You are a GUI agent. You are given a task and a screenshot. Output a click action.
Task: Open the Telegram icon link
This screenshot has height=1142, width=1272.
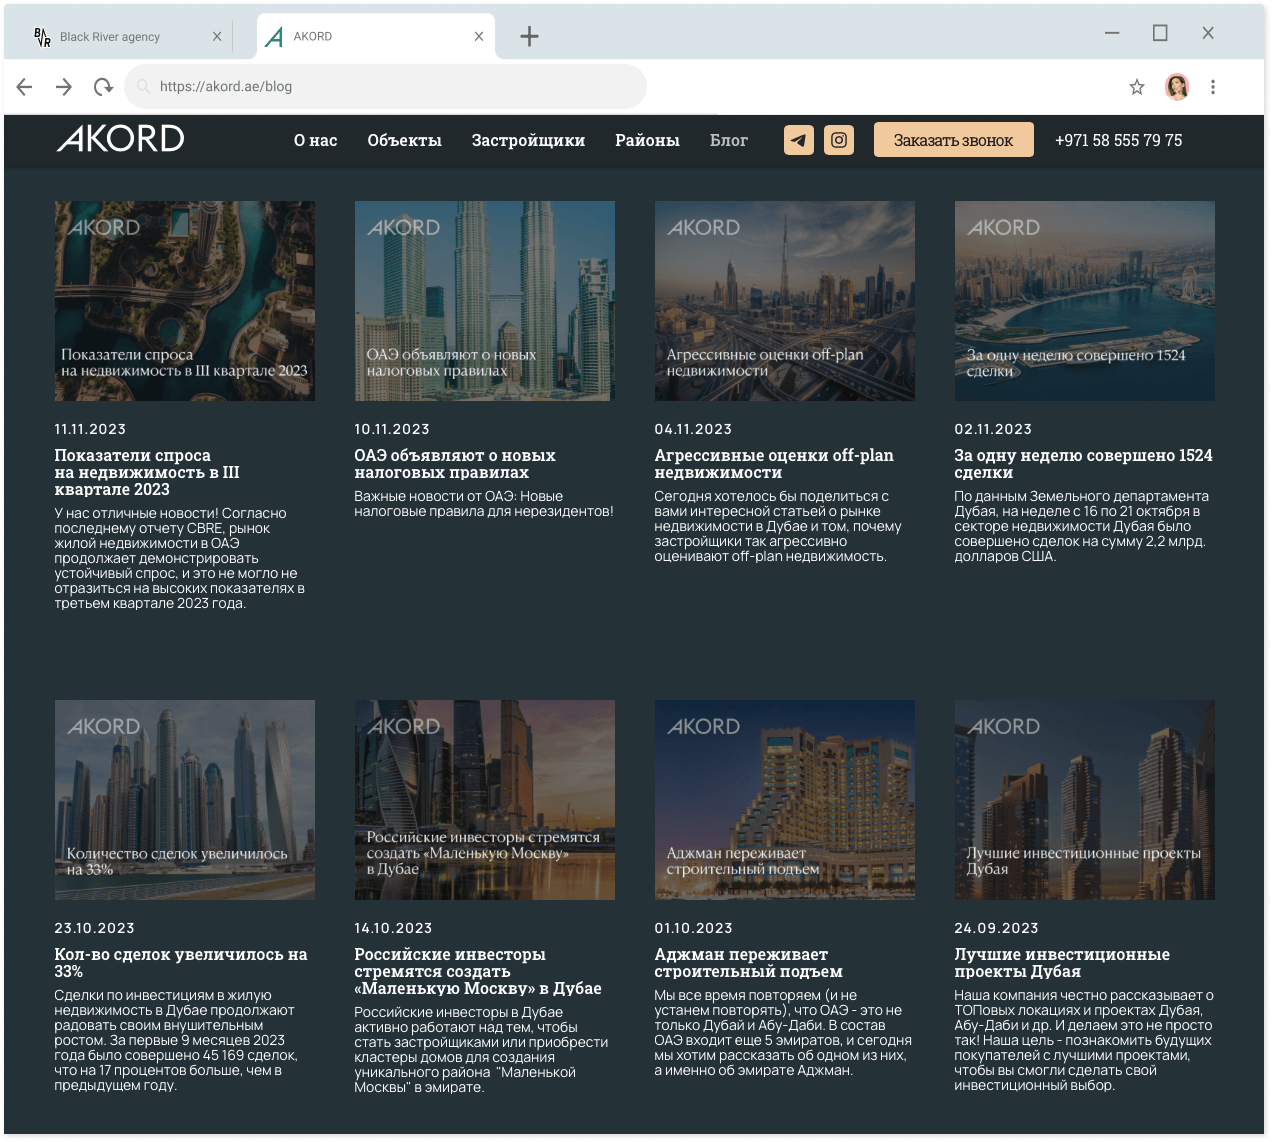click(798, 140)
